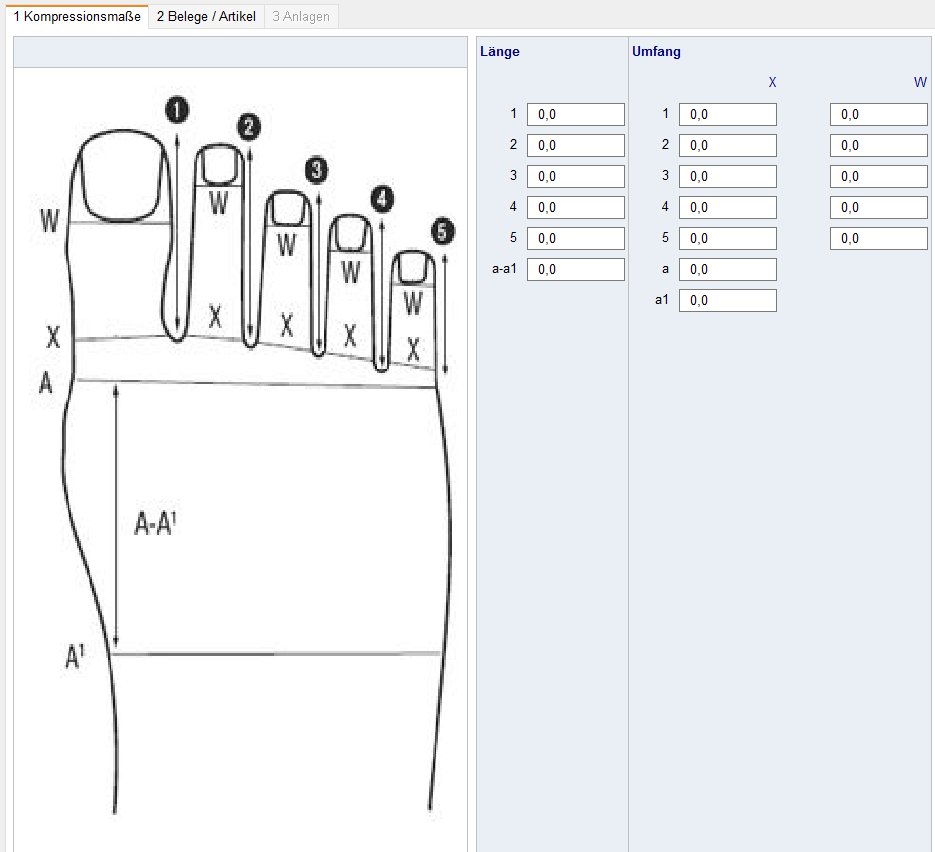Click the Umfang W field for row 5

[x=879, y=239]
